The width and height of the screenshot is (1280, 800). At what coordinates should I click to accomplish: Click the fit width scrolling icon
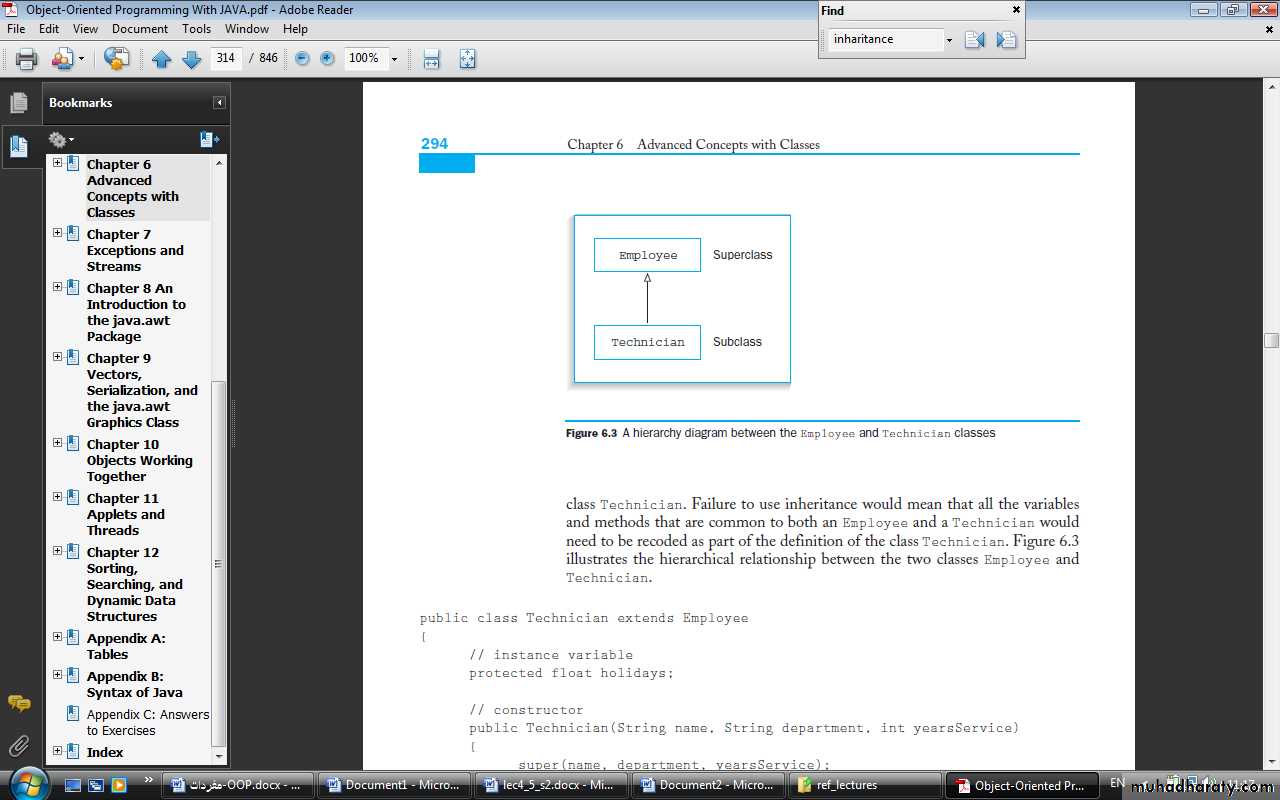pyautogui.click(x=432, y=59)
